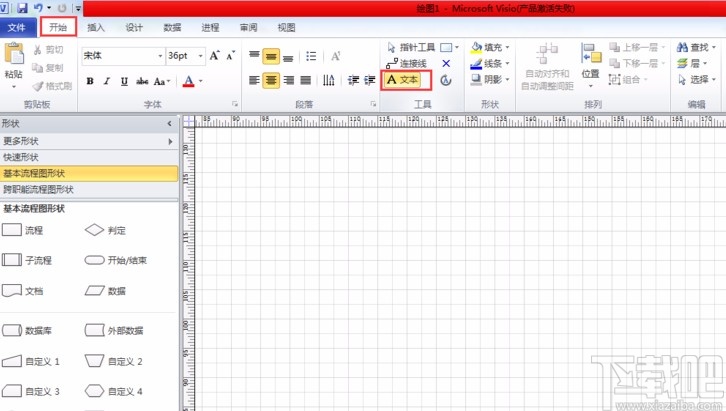Select the Connector tool
The height and width of the screenshot is (411, 726).
tap(406, 63)
